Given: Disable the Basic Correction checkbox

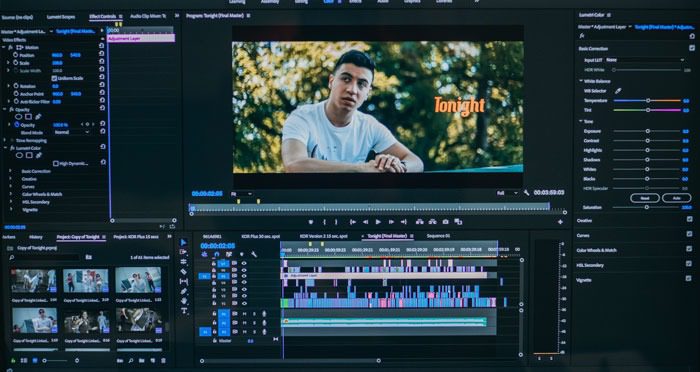Looking at the screenshot, I should 692,48.
